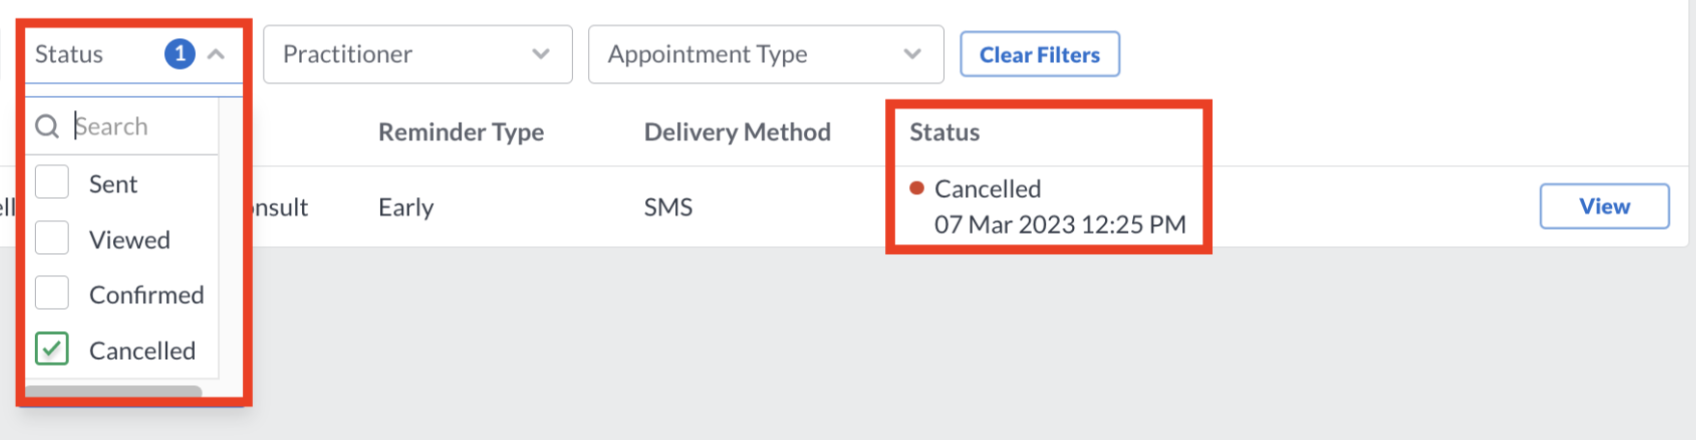Image resolution: width=1696 pixels, height=440 pixels.
Task: Check the Viewed status checkbox
Action: (x=52, y=239)
